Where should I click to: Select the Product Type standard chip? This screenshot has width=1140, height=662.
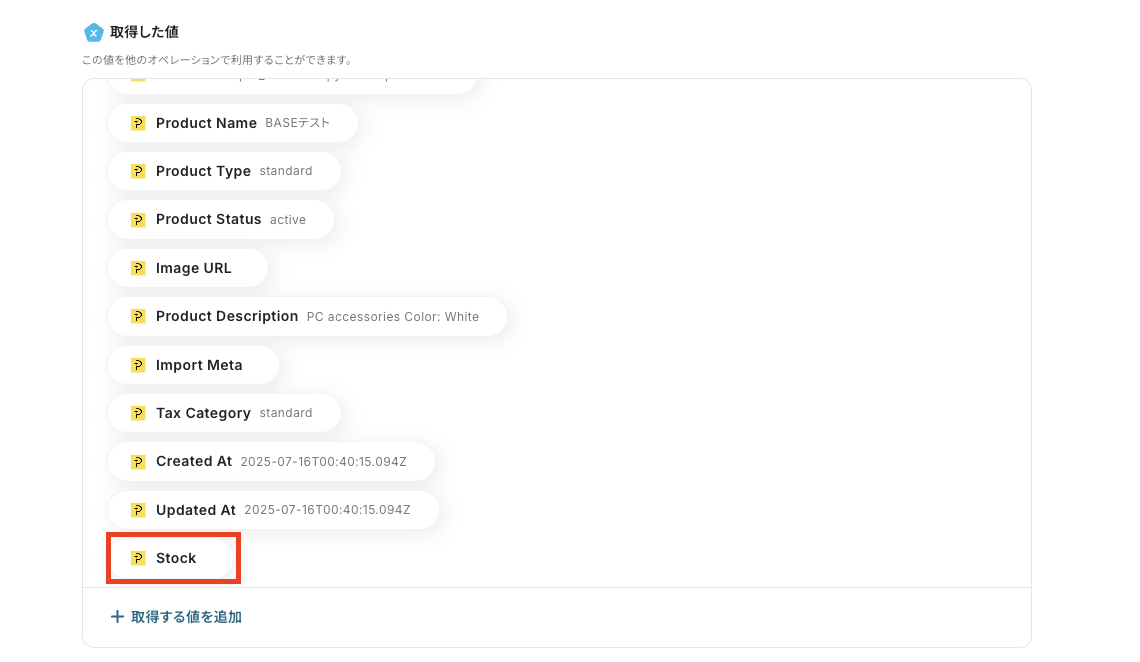[x=225, y=171]
